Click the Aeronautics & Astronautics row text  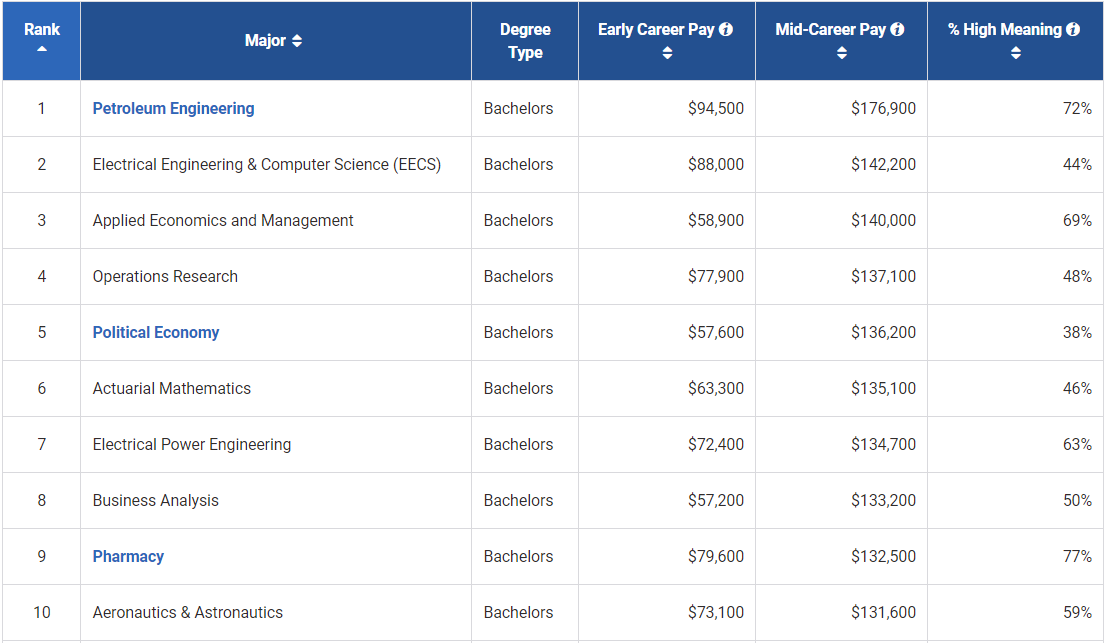[188, 613]
